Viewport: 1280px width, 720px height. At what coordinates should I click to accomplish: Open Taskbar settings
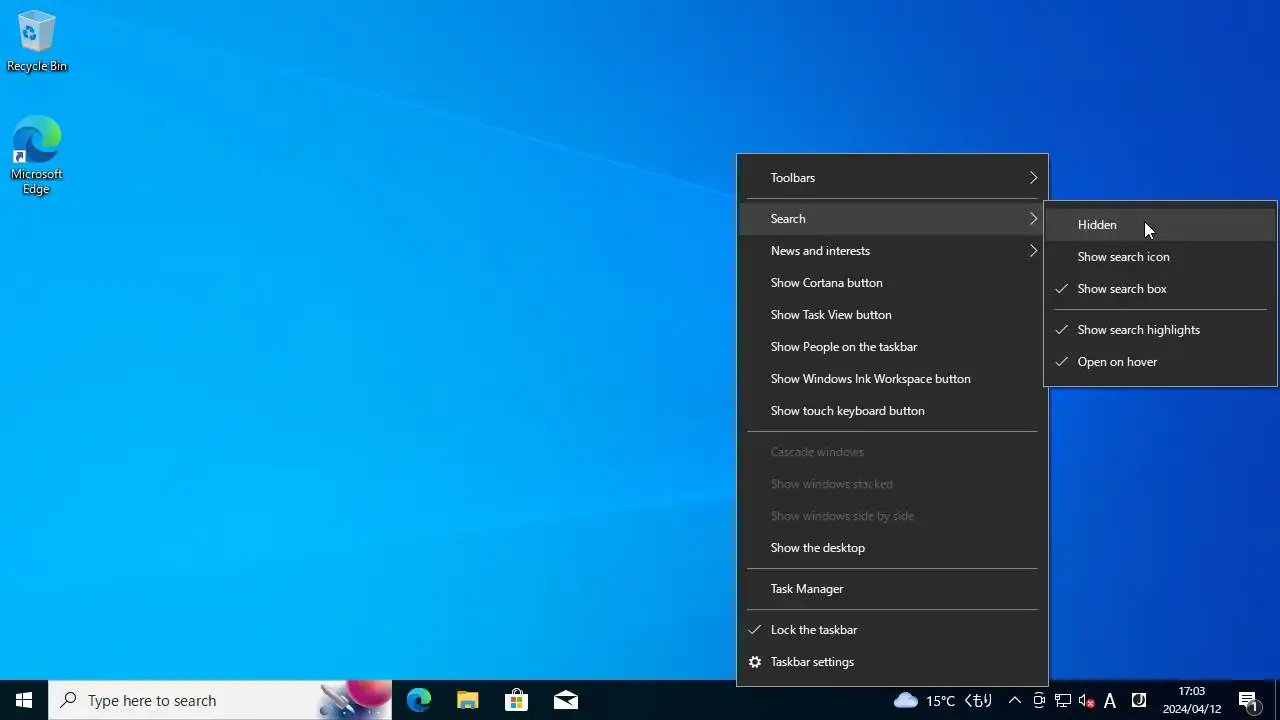point(892,662)
